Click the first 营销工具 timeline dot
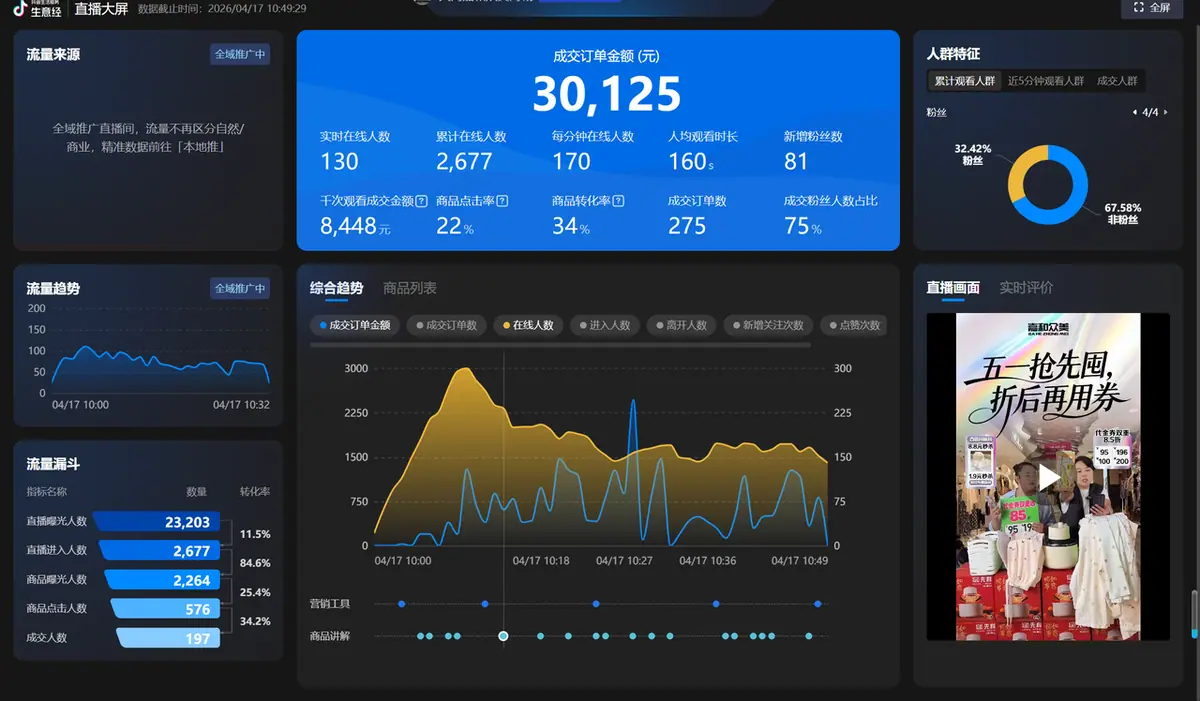 pyautogui.click(x=401, y=604)
